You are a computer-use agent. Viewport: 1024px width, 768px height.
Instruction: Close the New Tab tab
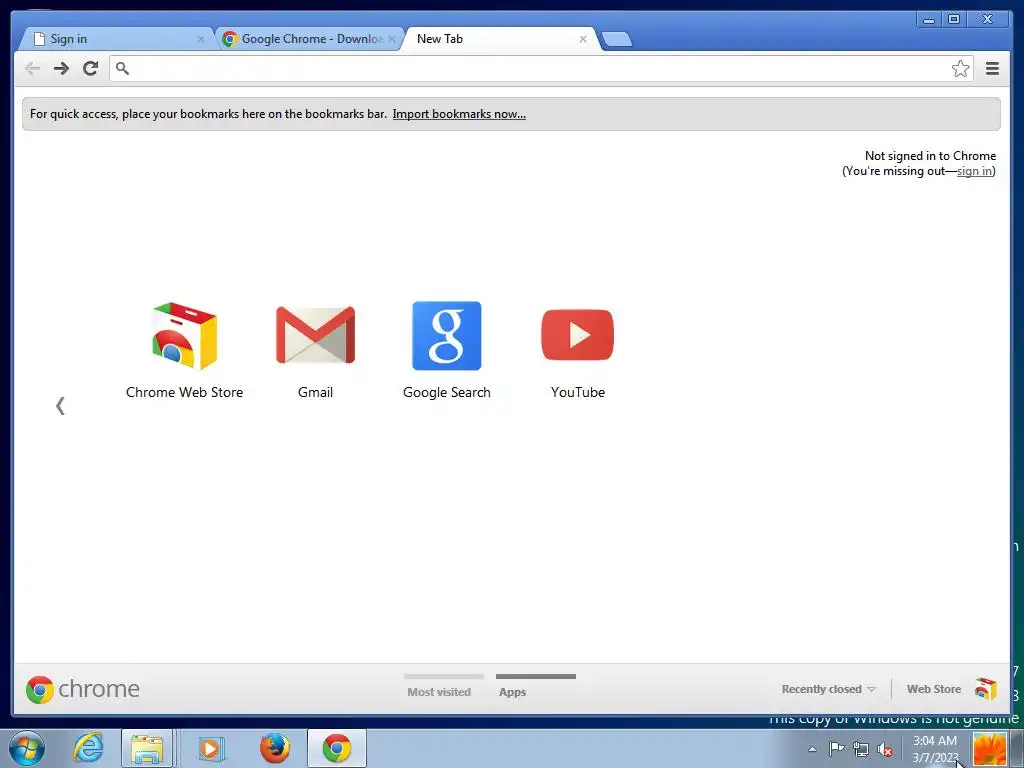pyautogui.click(x=583, y=39)
